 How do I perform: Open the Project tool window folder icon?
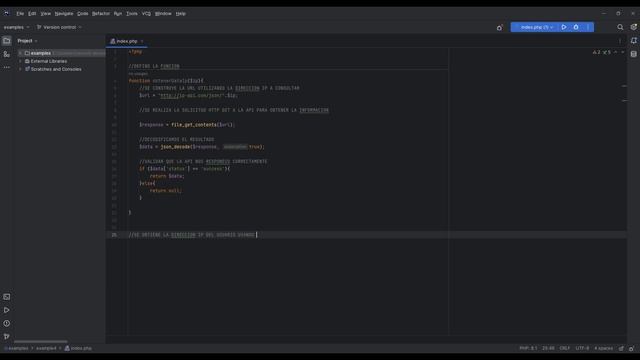point(7,41)
